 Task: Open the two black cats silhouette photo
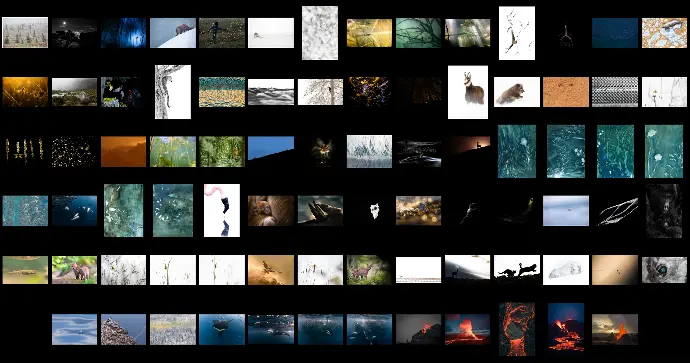pyautogui.click(x=517, y=270)
